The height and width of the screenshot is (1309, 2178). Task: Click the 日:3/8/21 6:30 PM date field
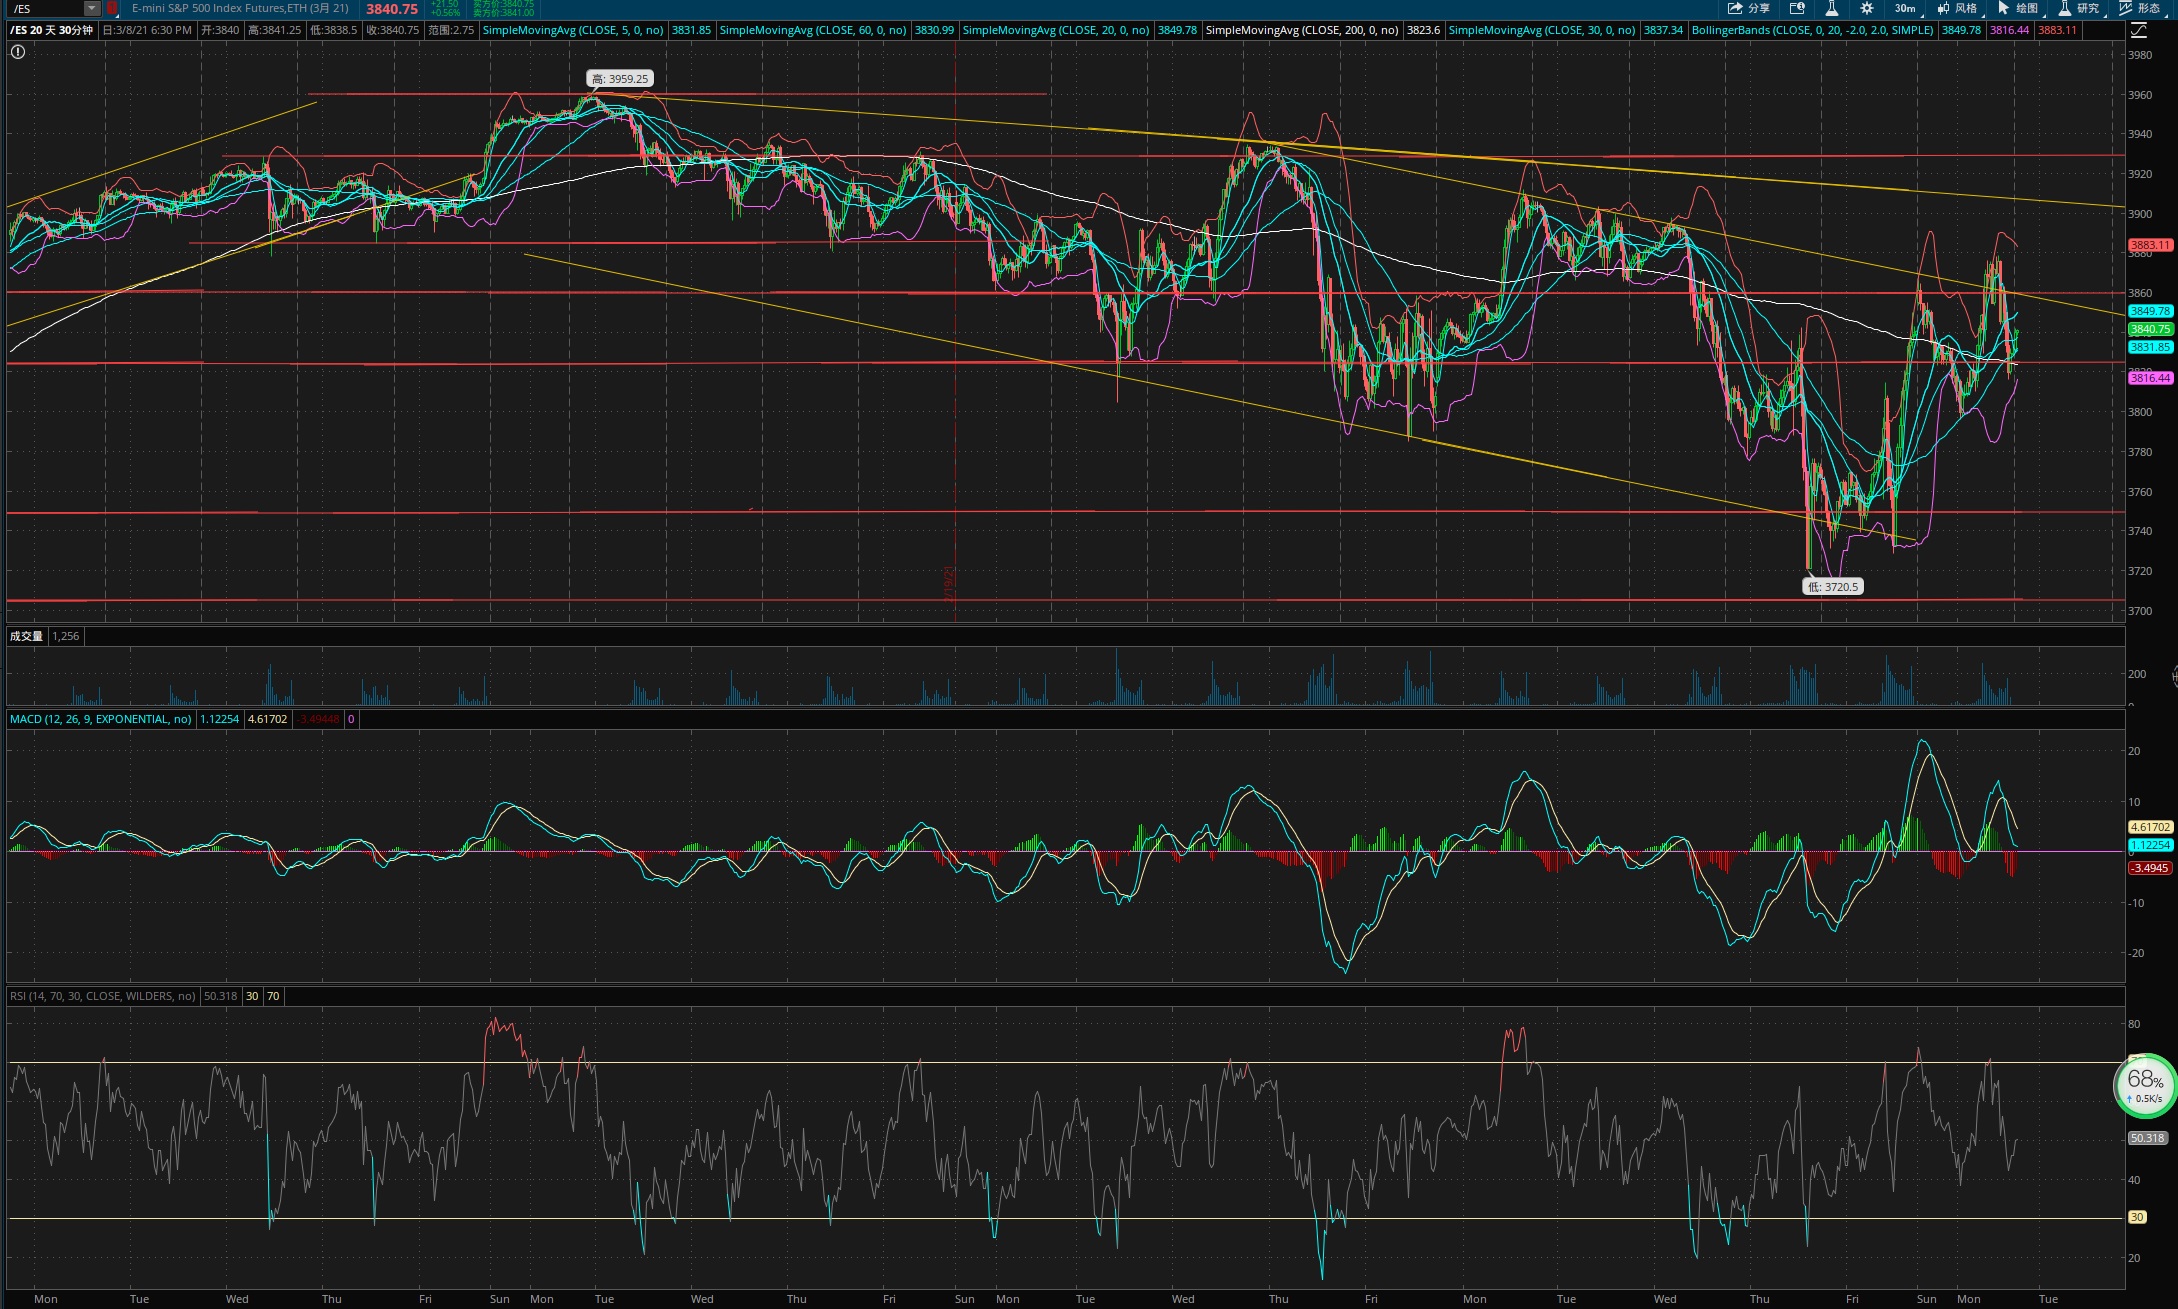click(x=148, y=30)
